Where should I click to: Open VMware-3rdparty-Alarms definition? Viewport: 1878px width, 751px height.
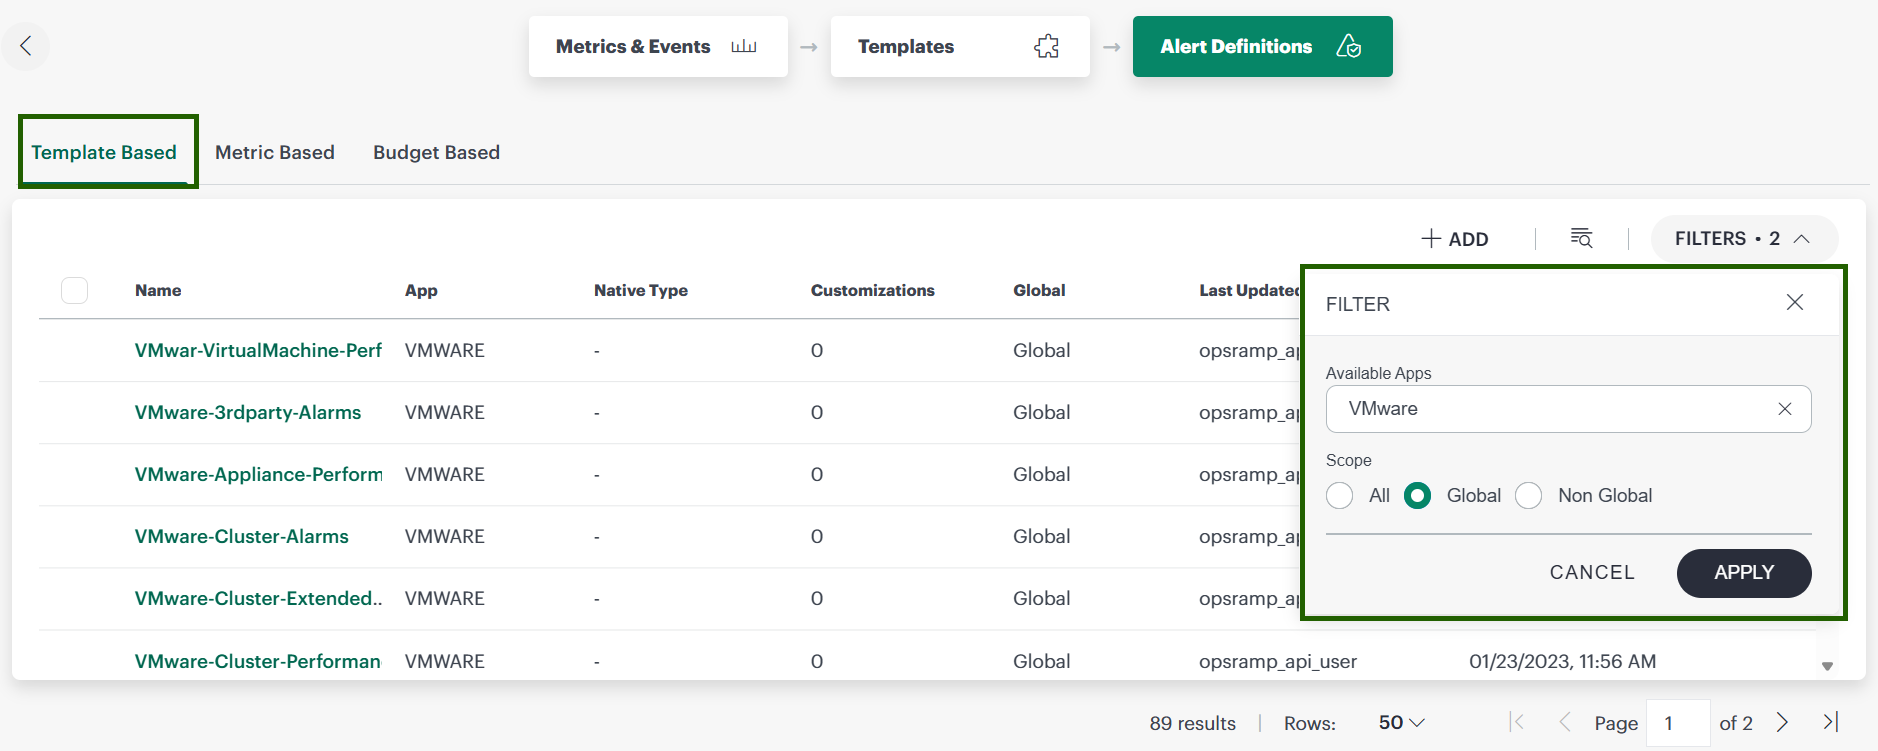pos(248,412)
